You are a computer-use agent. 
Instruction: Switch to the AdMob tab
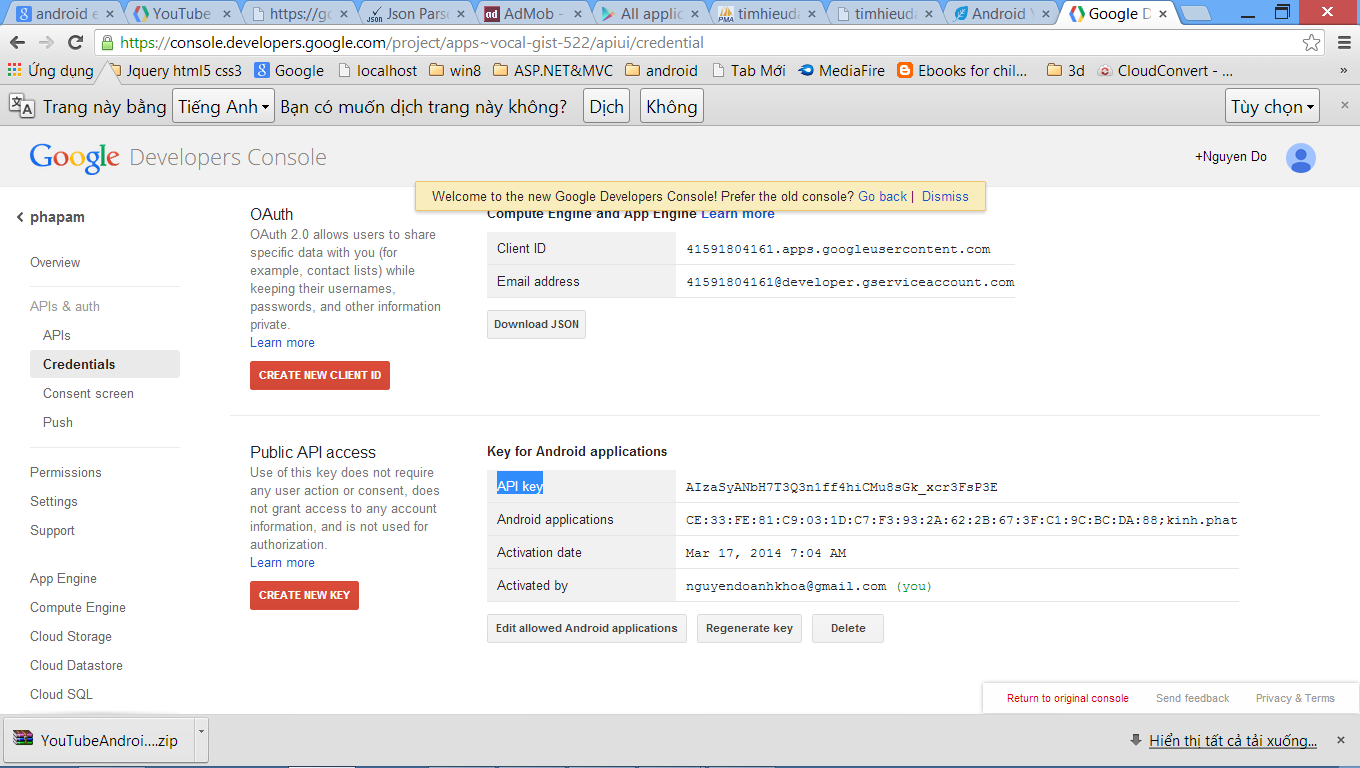[532, 14]
